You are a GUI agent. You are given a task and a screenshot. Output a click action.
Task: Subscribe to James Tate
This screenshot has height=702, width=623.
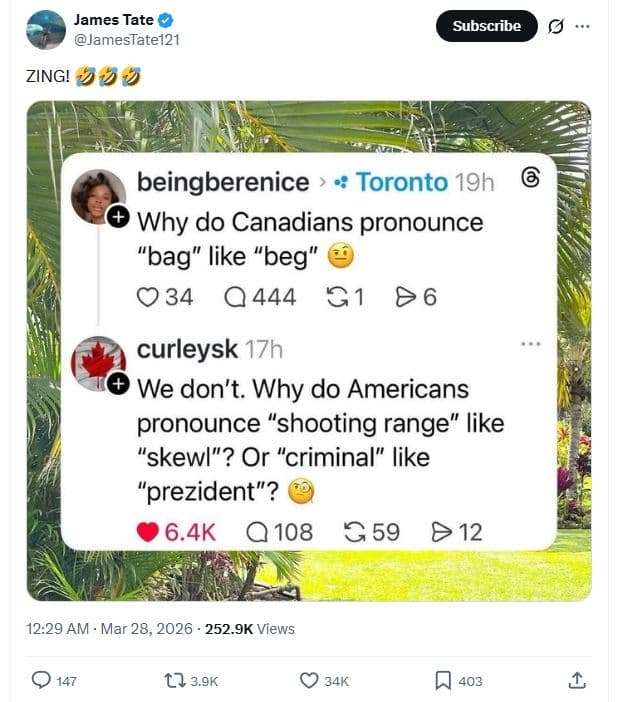pos(486,26)
